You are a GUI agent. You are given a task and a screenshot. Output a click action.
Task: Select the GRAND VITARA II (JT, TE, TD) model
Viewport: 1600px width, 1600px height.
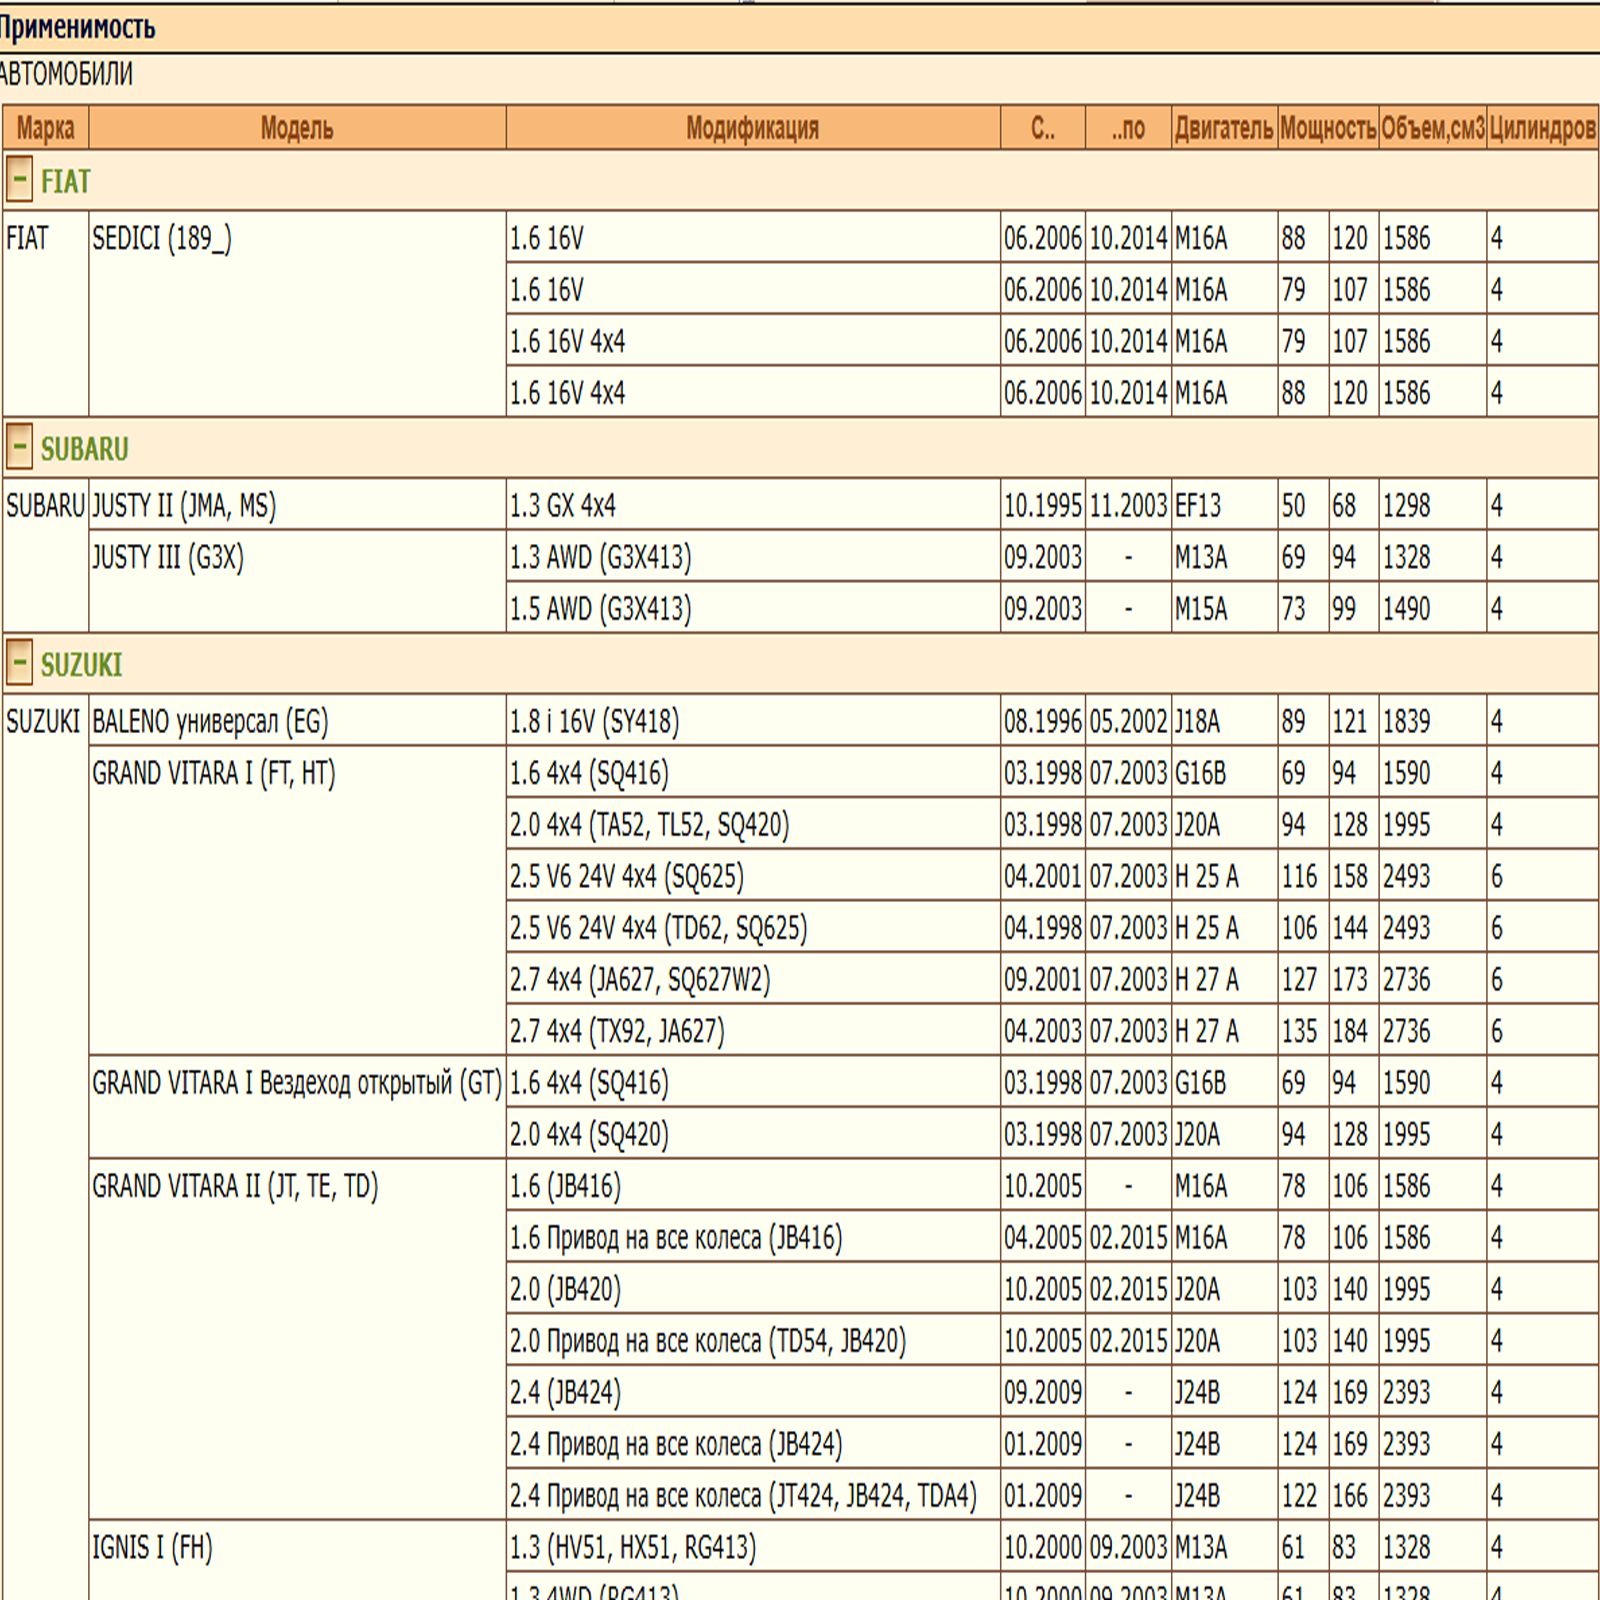[235, 1186]
